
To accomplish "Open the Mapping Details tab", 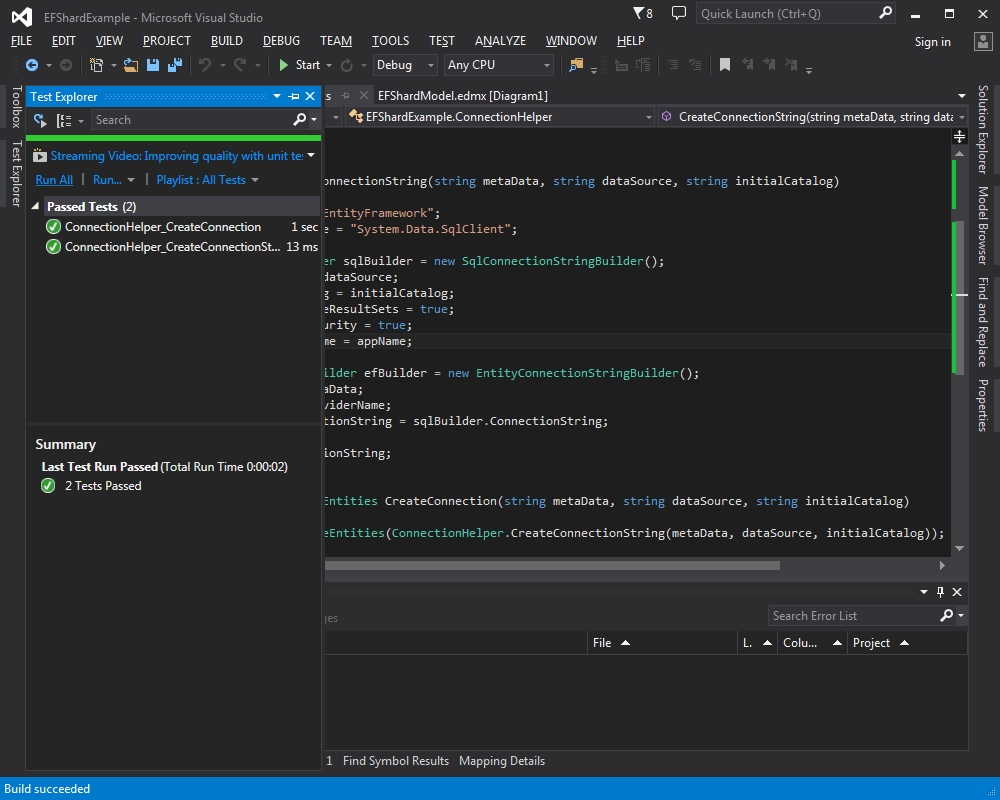I will point(502,760).
